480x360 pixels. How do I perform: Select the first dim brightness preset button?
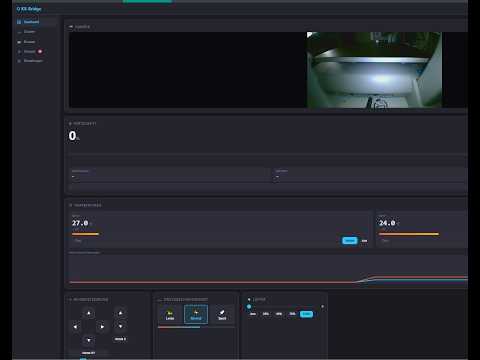coord(253,314)
